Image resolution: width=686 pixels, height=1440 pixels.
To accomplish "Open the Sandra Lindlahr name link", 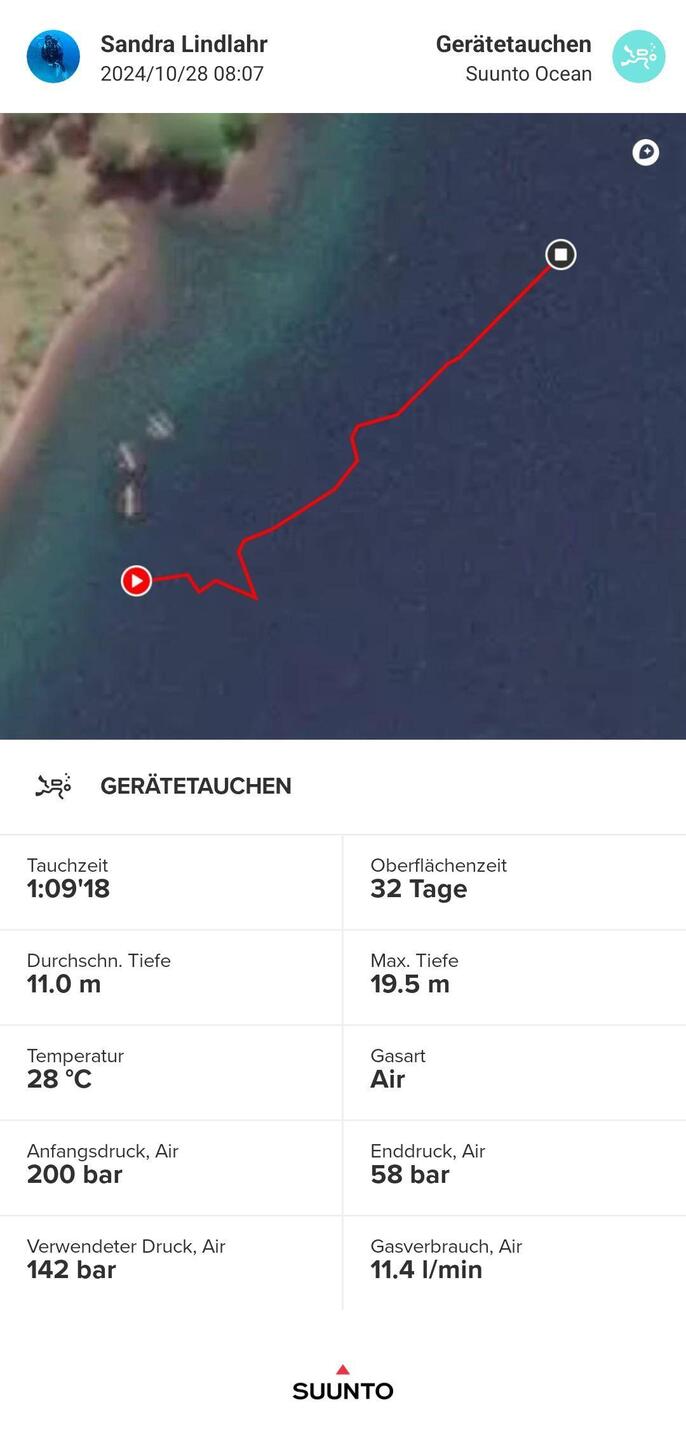I will (x=184, y=44).
